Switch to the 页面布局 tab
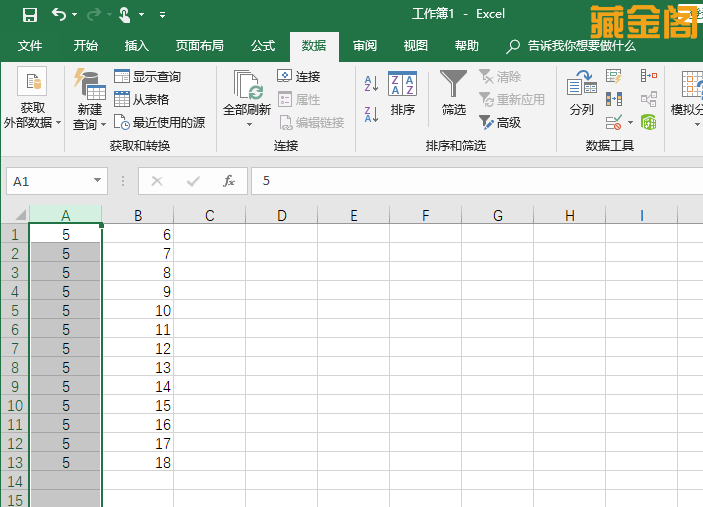This screenshot has height=507, width=703. (x=200, y=46)
